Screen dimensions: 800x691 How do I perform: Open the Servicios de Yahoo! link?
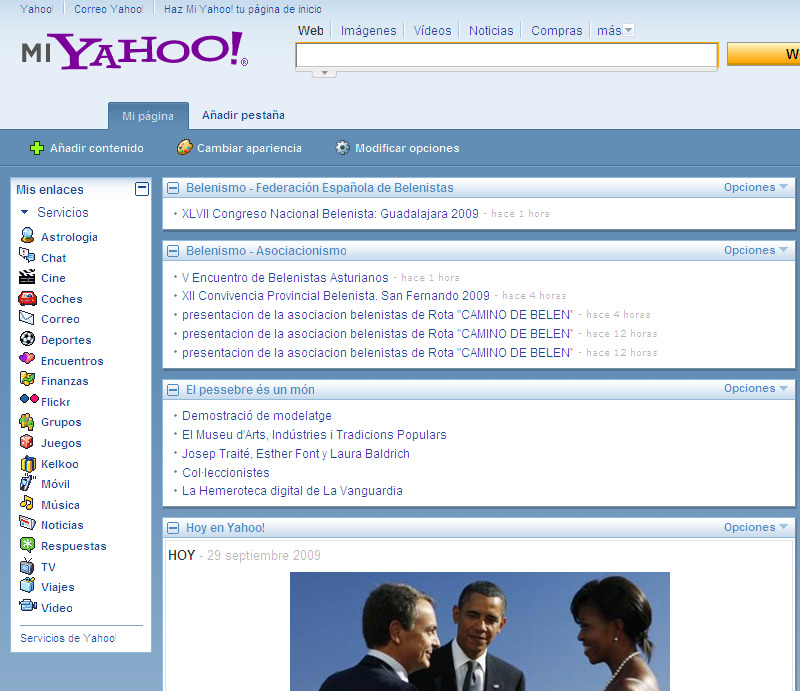68,638
